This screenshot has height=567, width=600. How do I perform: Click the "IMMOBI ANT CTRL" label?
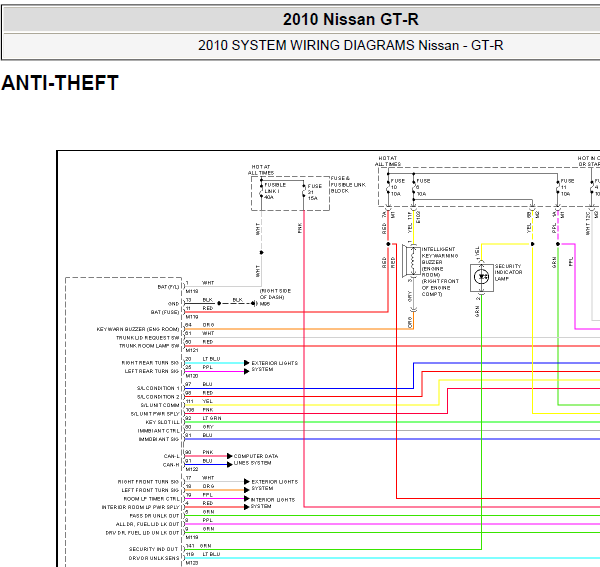pos(158,431)
